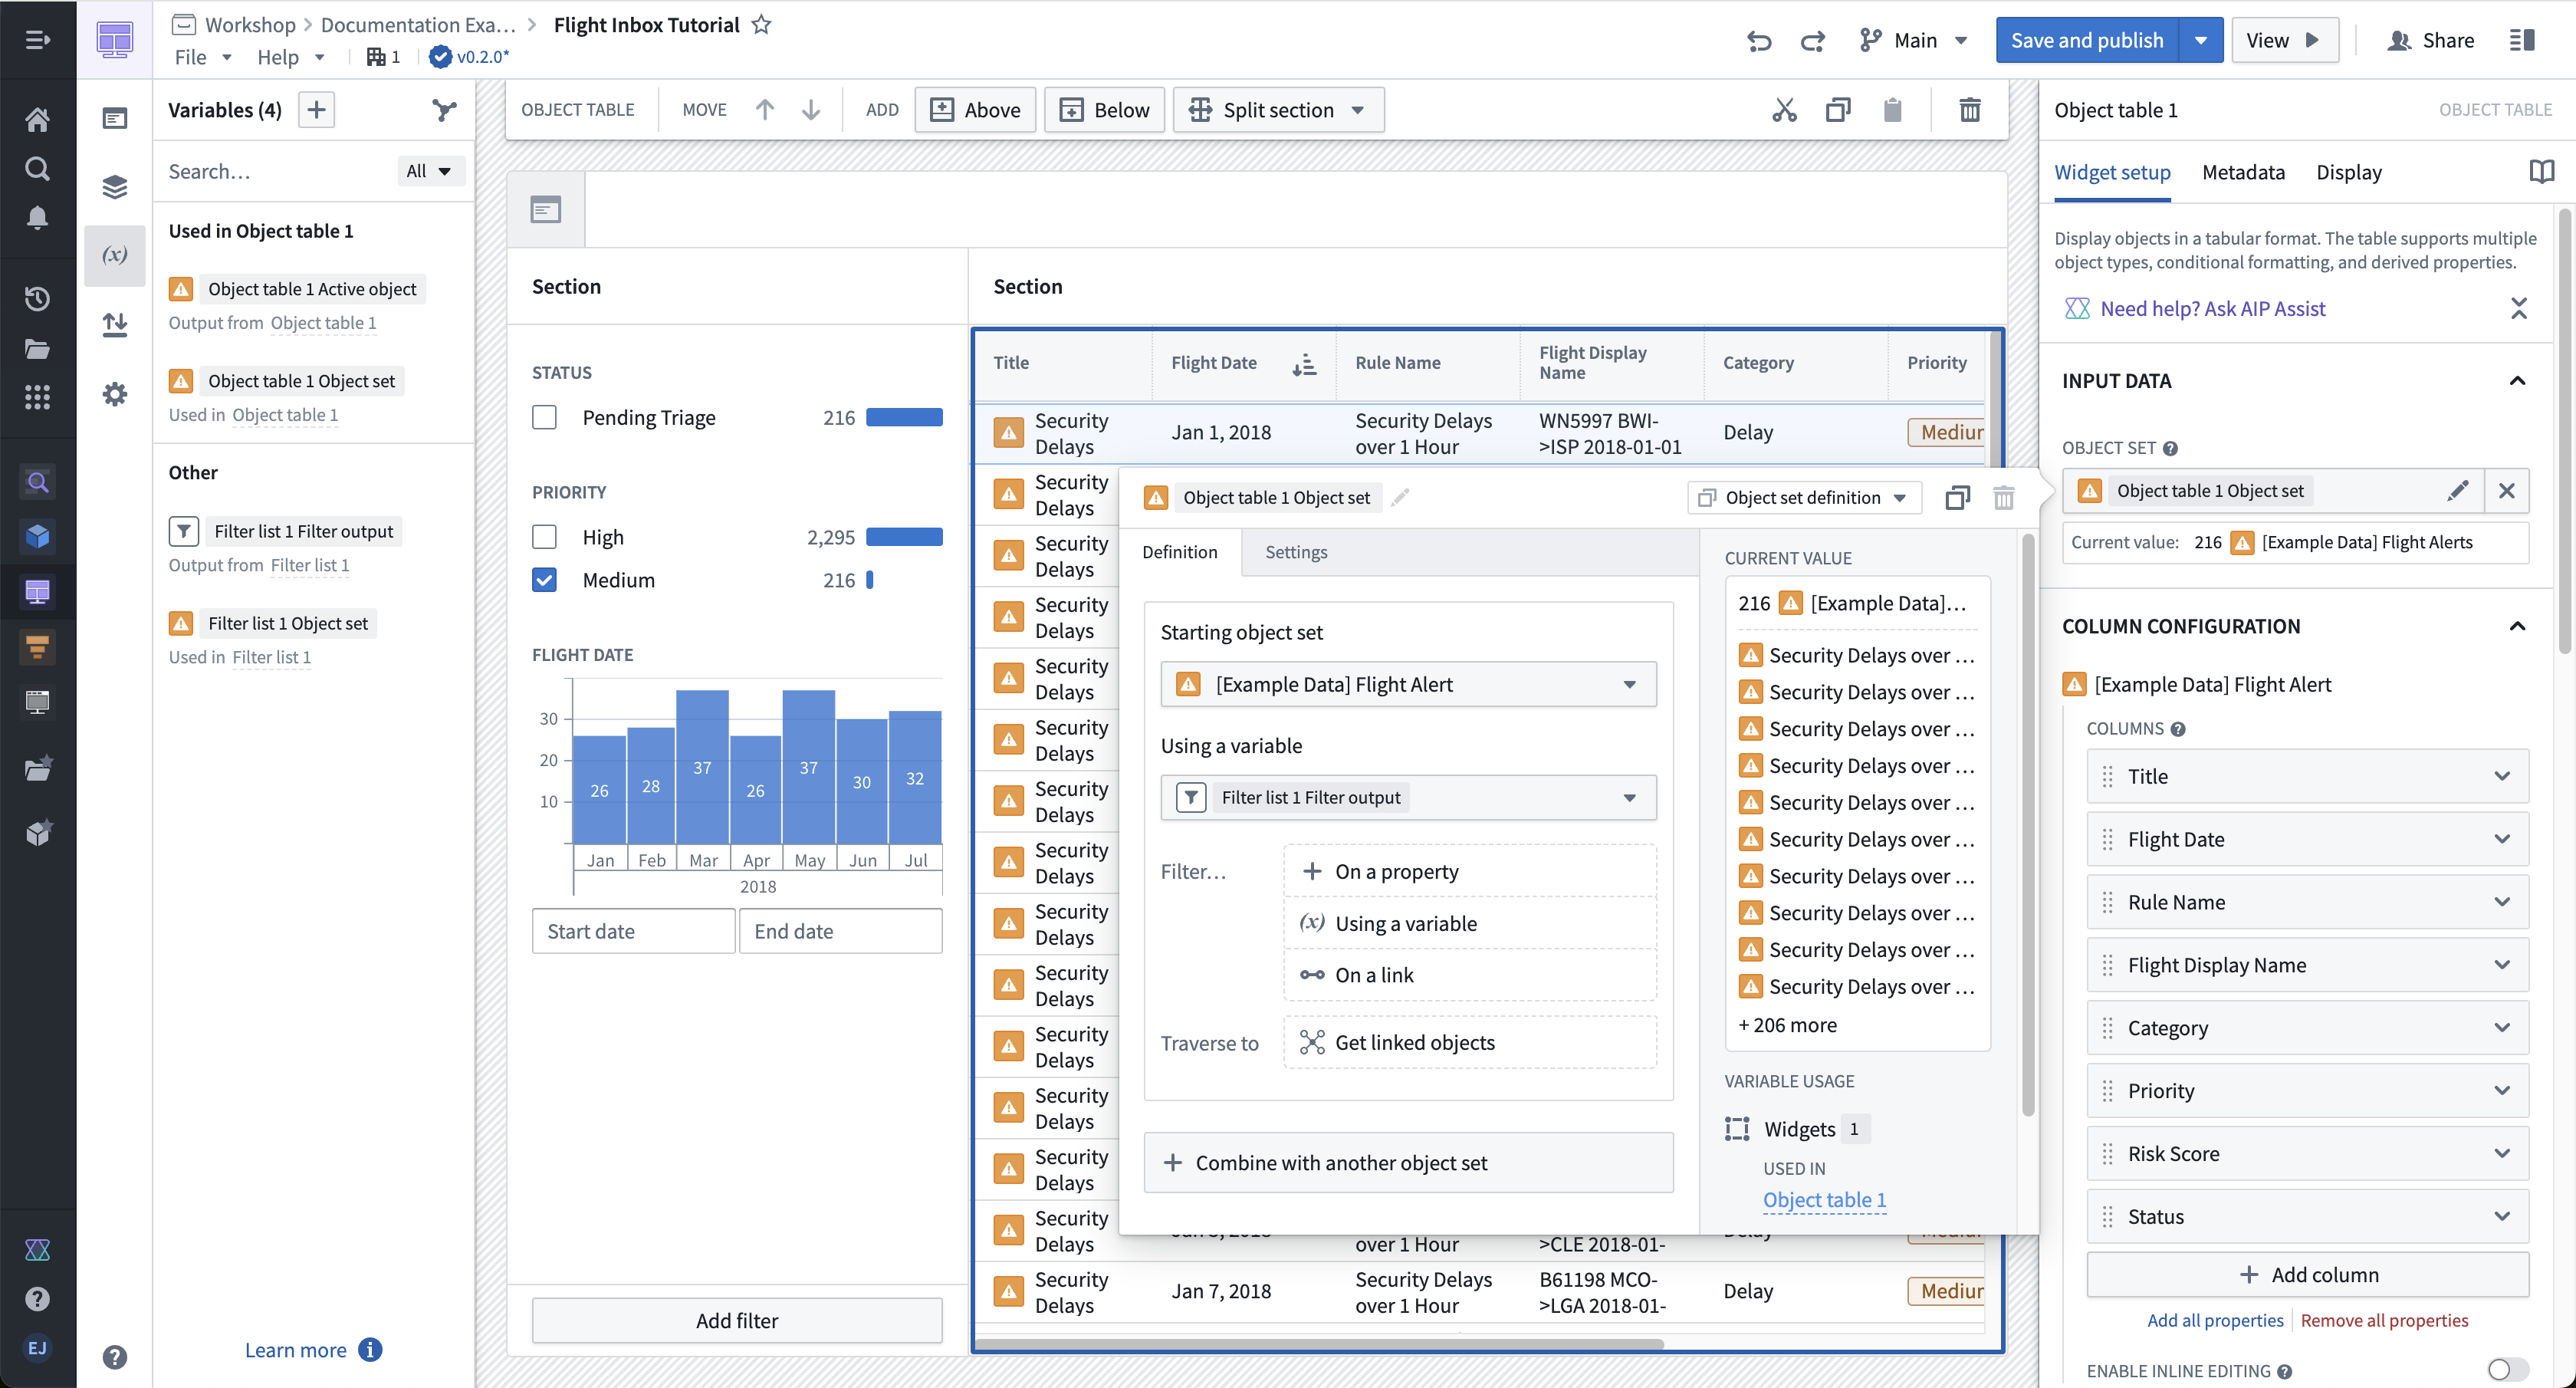
Task: Open the File menu
Action: coord(203,57)
